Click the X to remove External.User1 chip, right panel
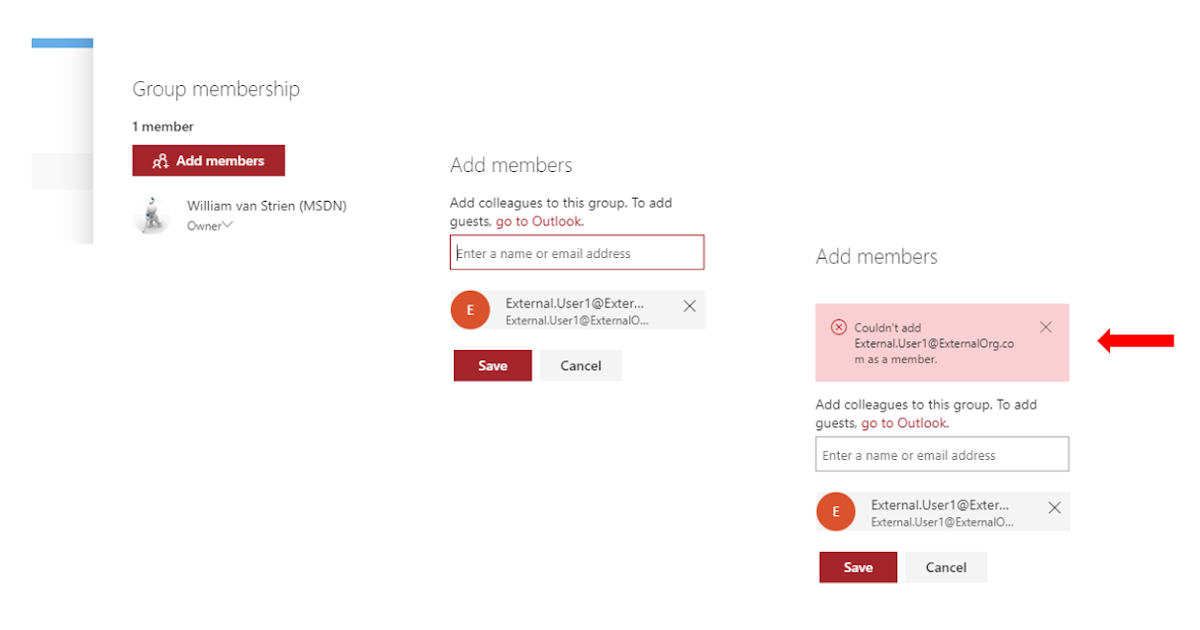 (1054, 508)
